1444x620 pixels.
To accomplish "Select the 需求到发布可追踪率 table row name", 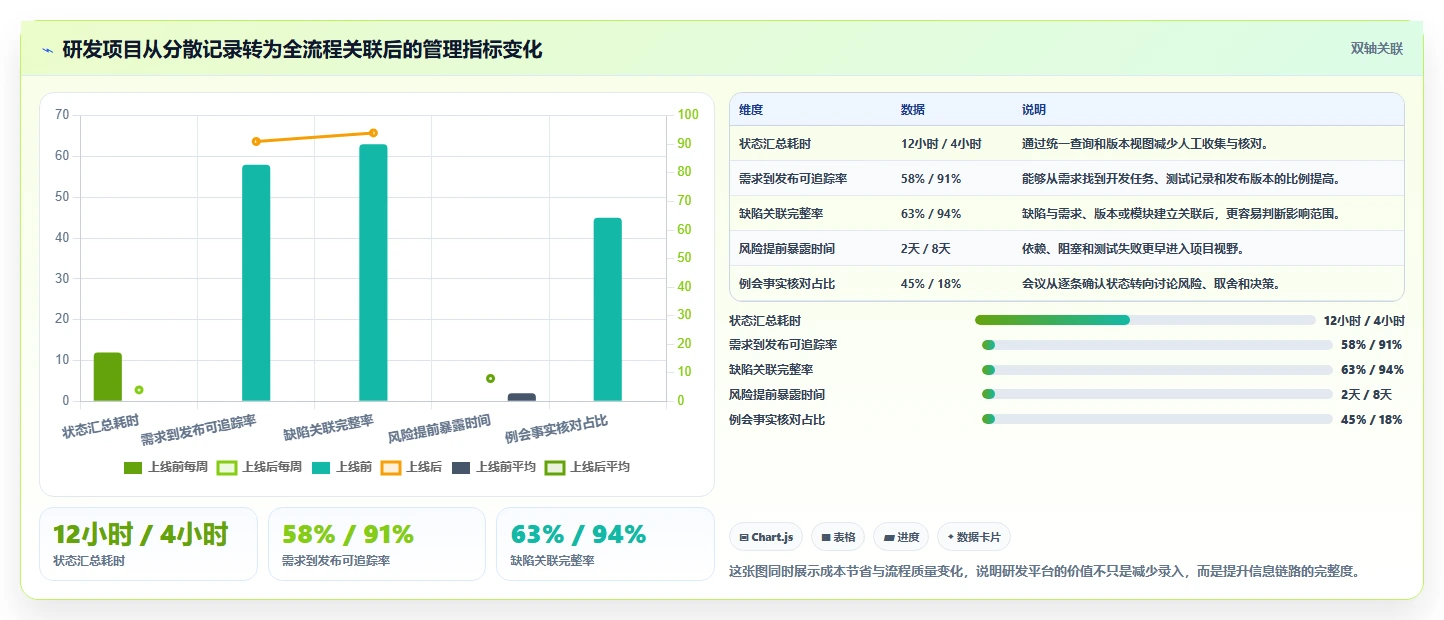I will tap(793, 179).
